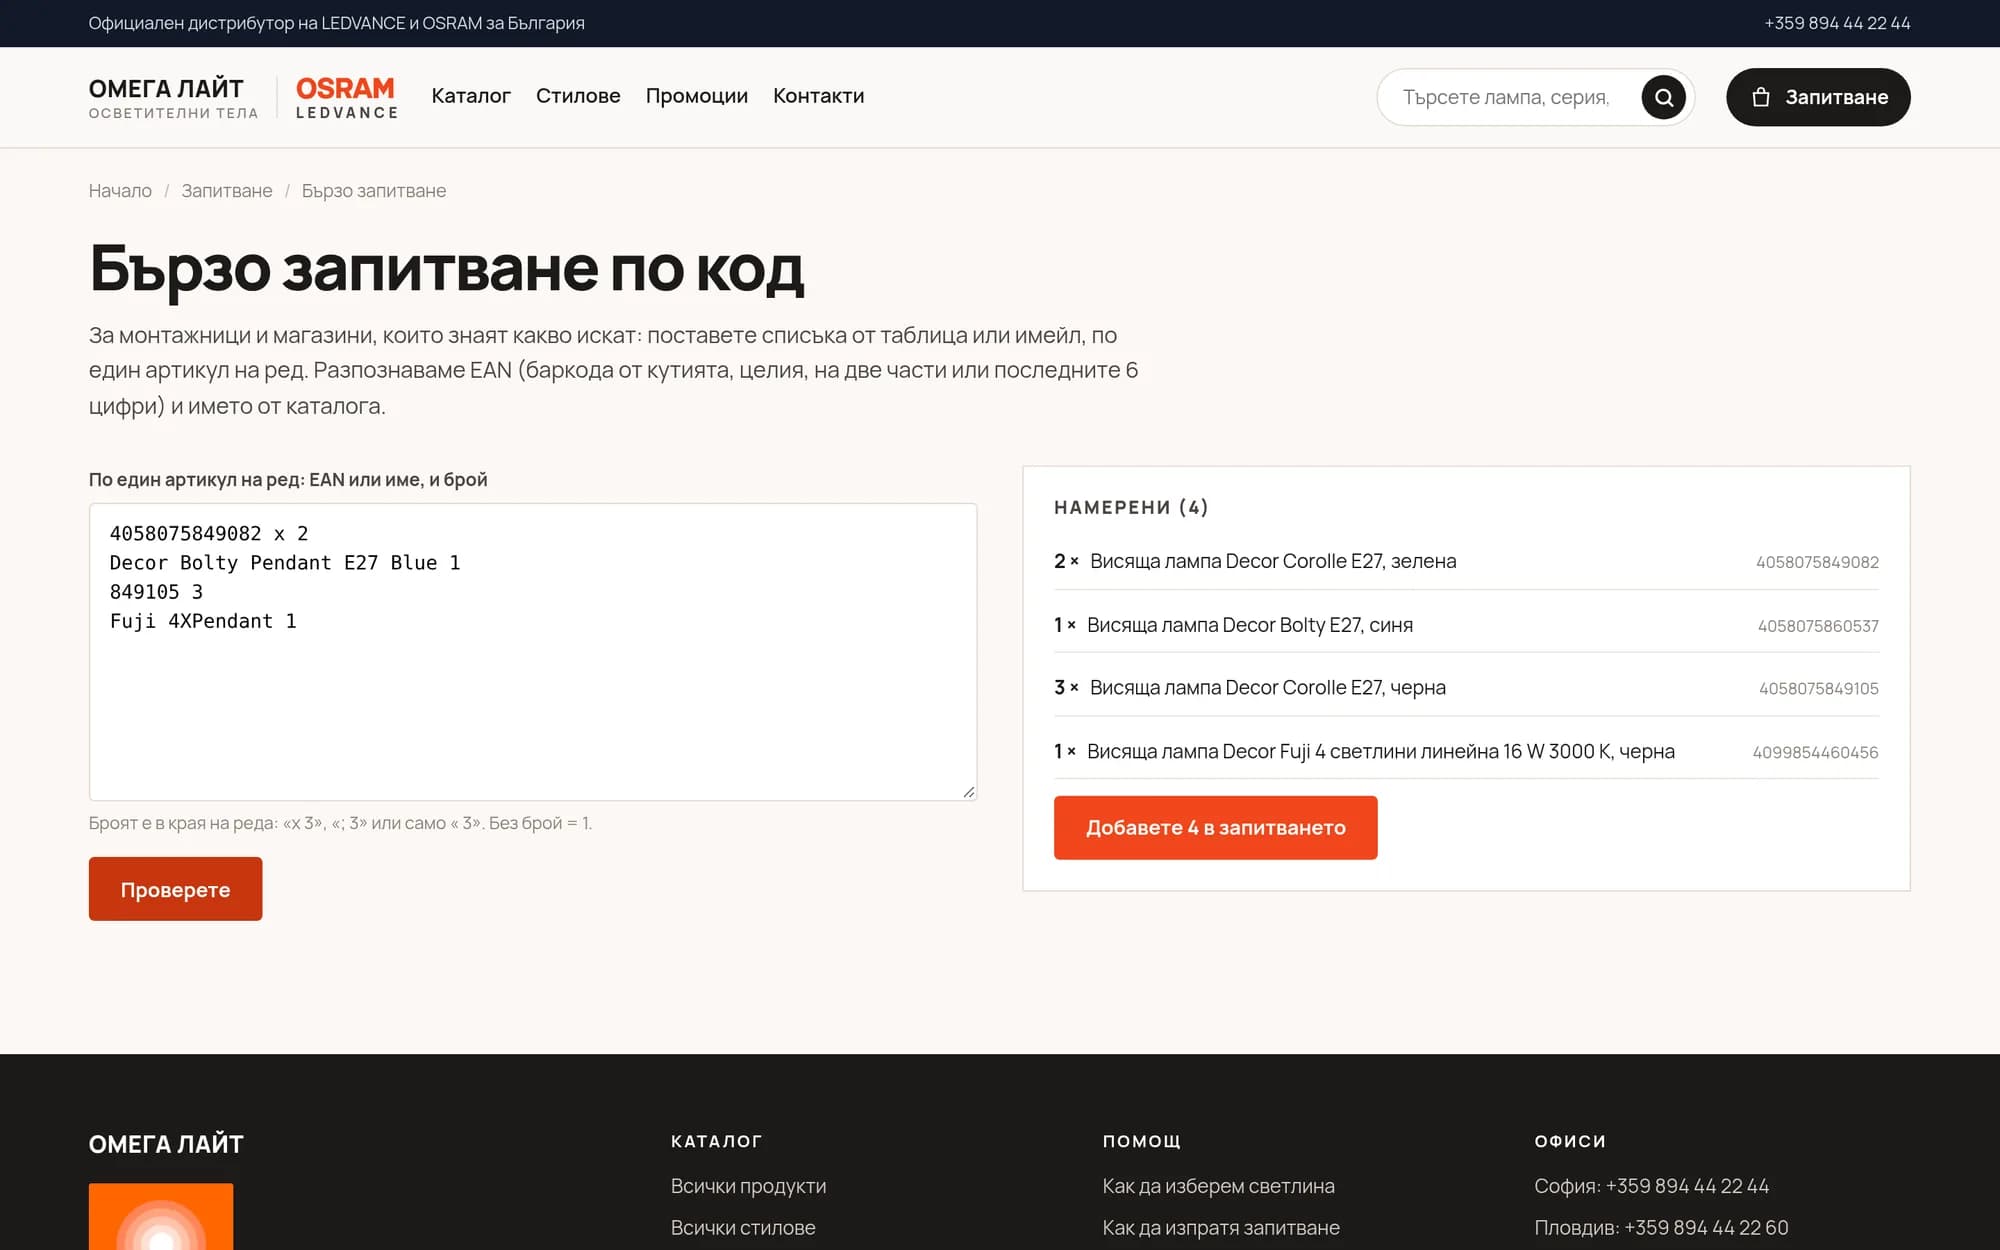Open the Промоции menu item
The width and height of the screenshot is (2000, 1250).
[x=697, y=96]
